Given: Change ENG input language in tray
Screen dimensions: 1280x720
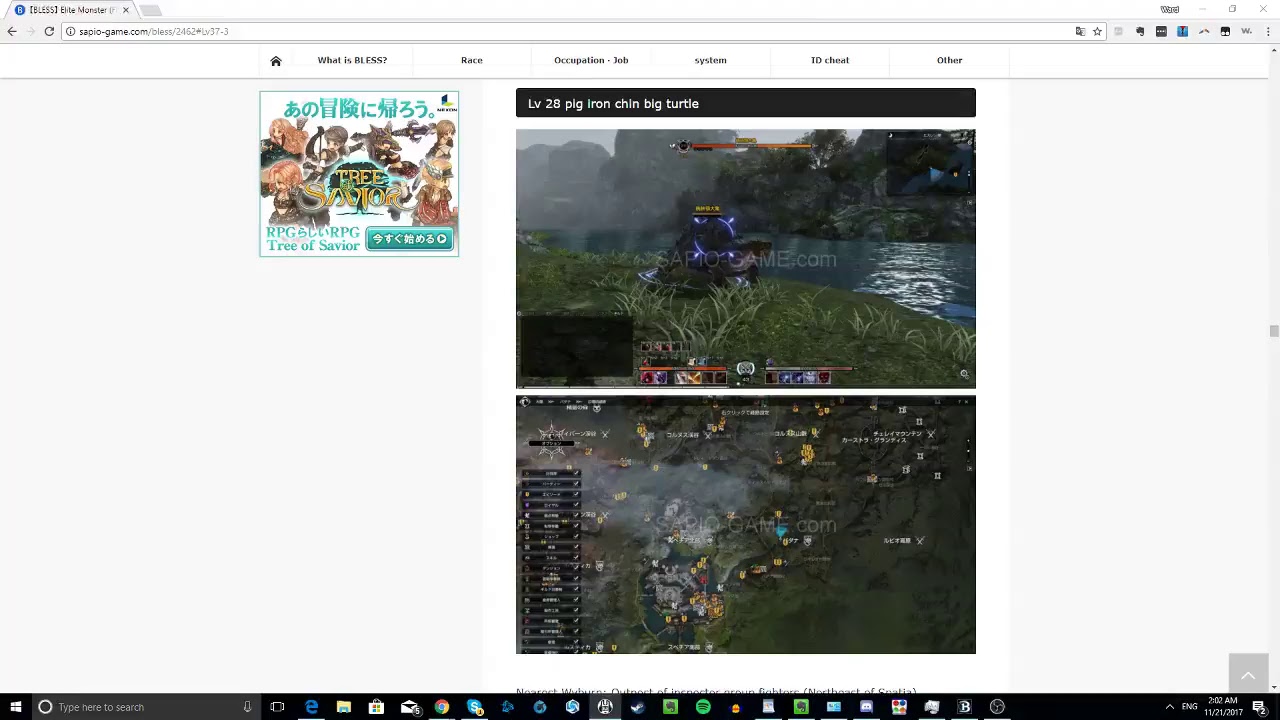Looking at the screenshot, I should (x=1190, y=707).
